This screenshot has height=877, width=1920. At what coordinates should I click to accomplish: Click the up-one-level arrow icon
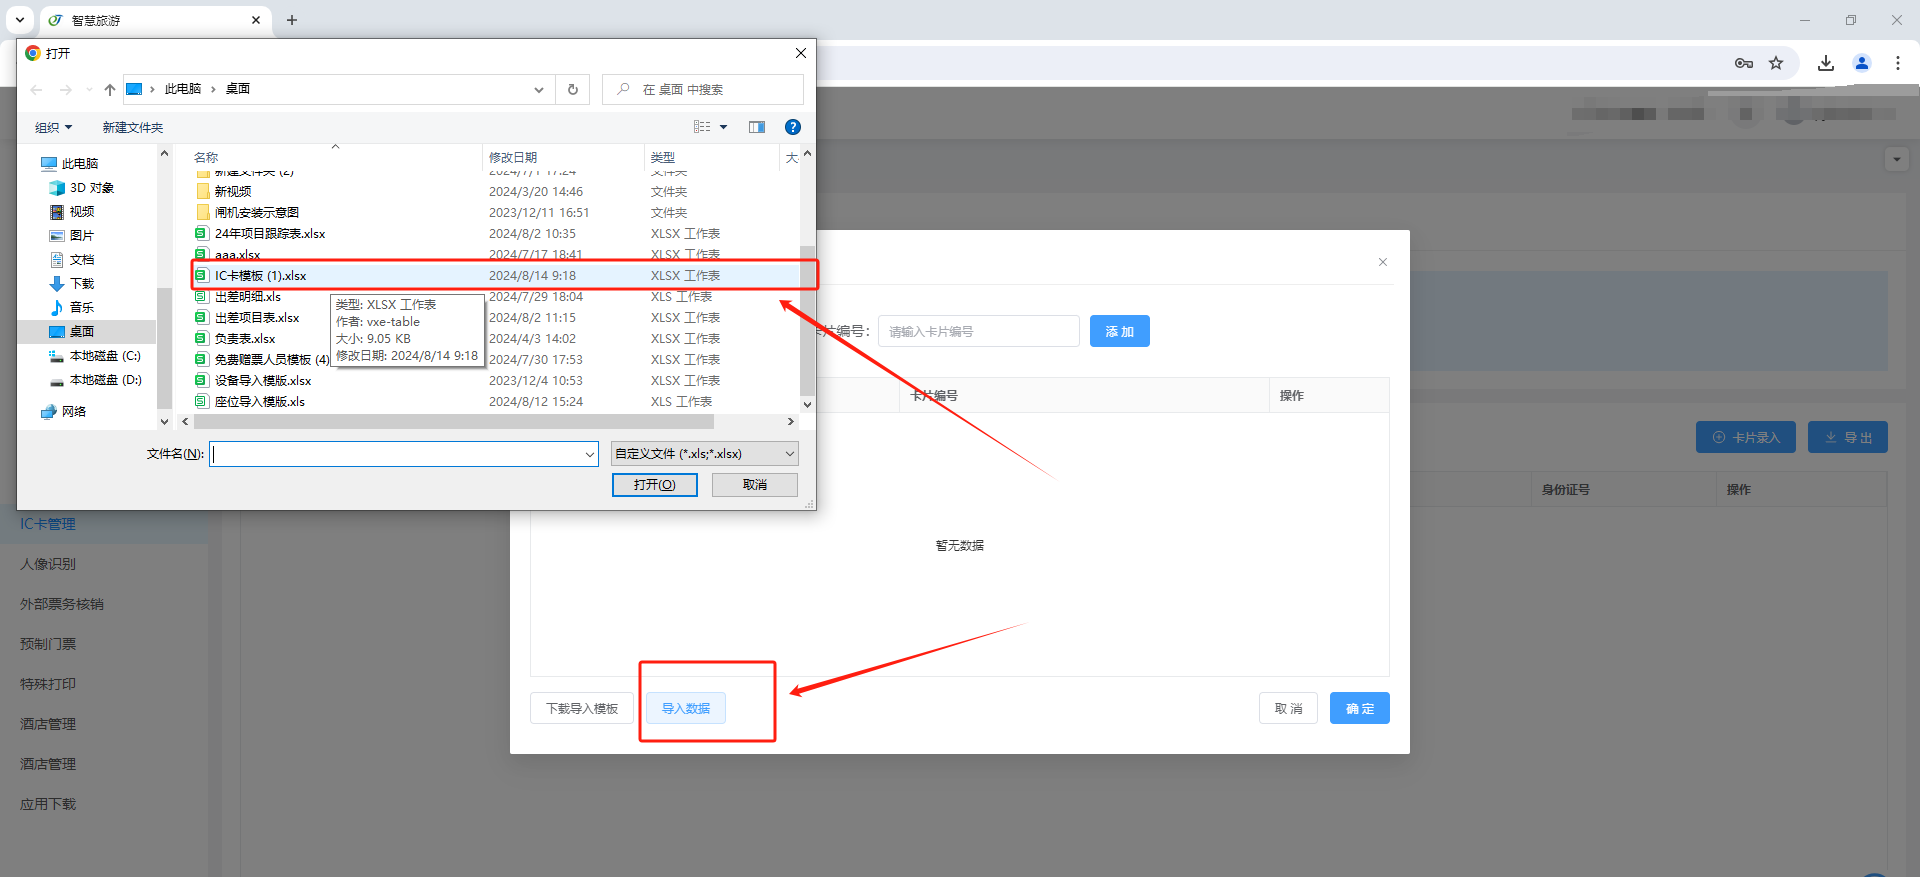[110, 89]
